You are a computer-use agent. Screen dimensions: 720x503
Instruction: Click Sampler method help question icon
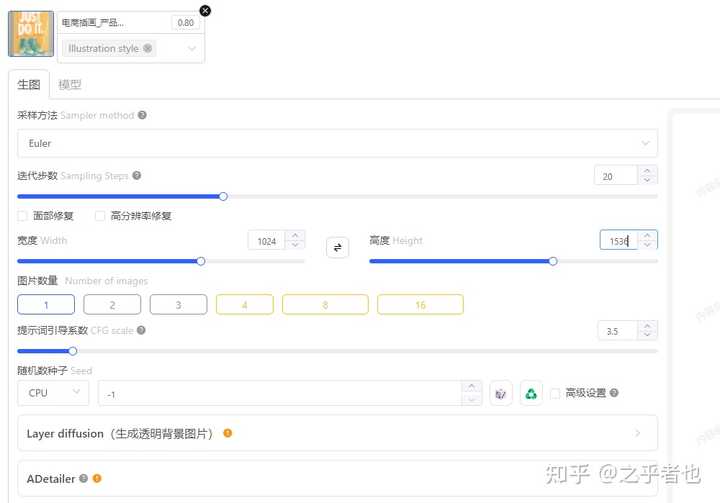pos(142,115)
